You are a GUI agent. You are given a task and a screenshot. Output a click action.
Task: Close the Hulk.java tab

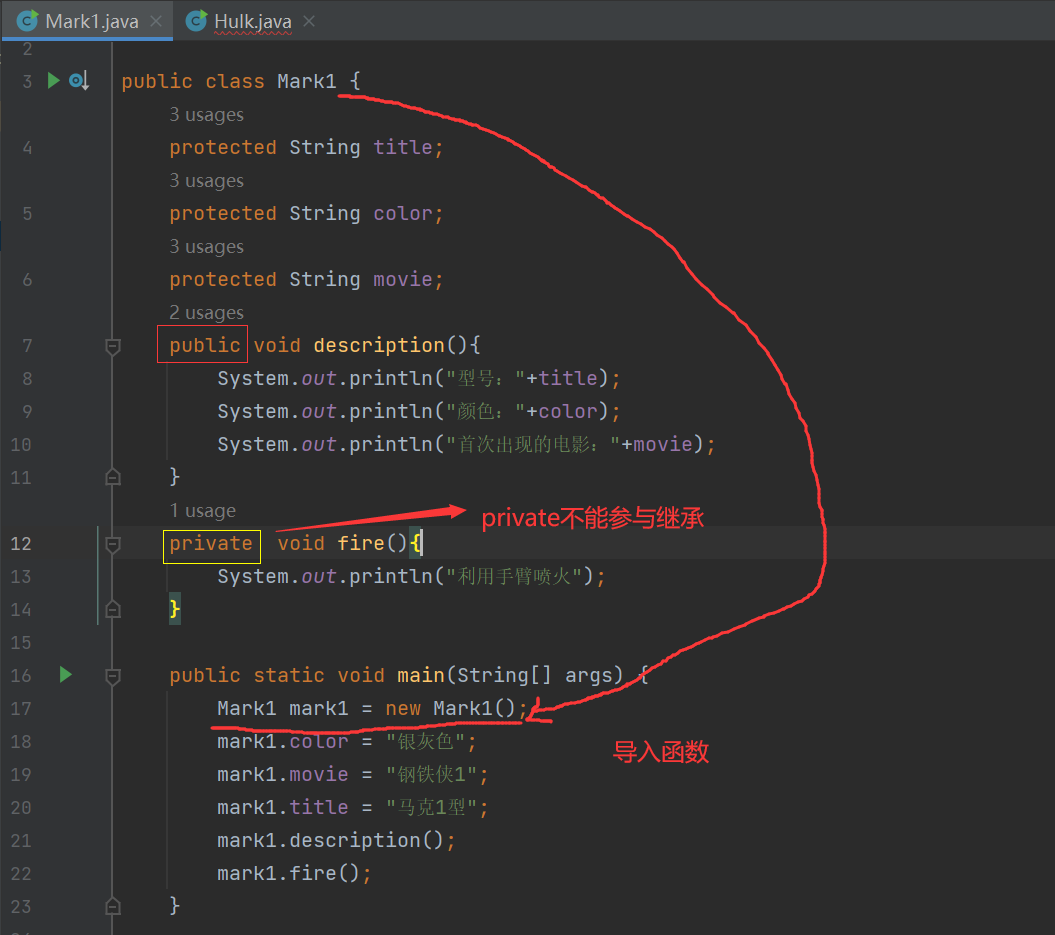click(308, 21)
